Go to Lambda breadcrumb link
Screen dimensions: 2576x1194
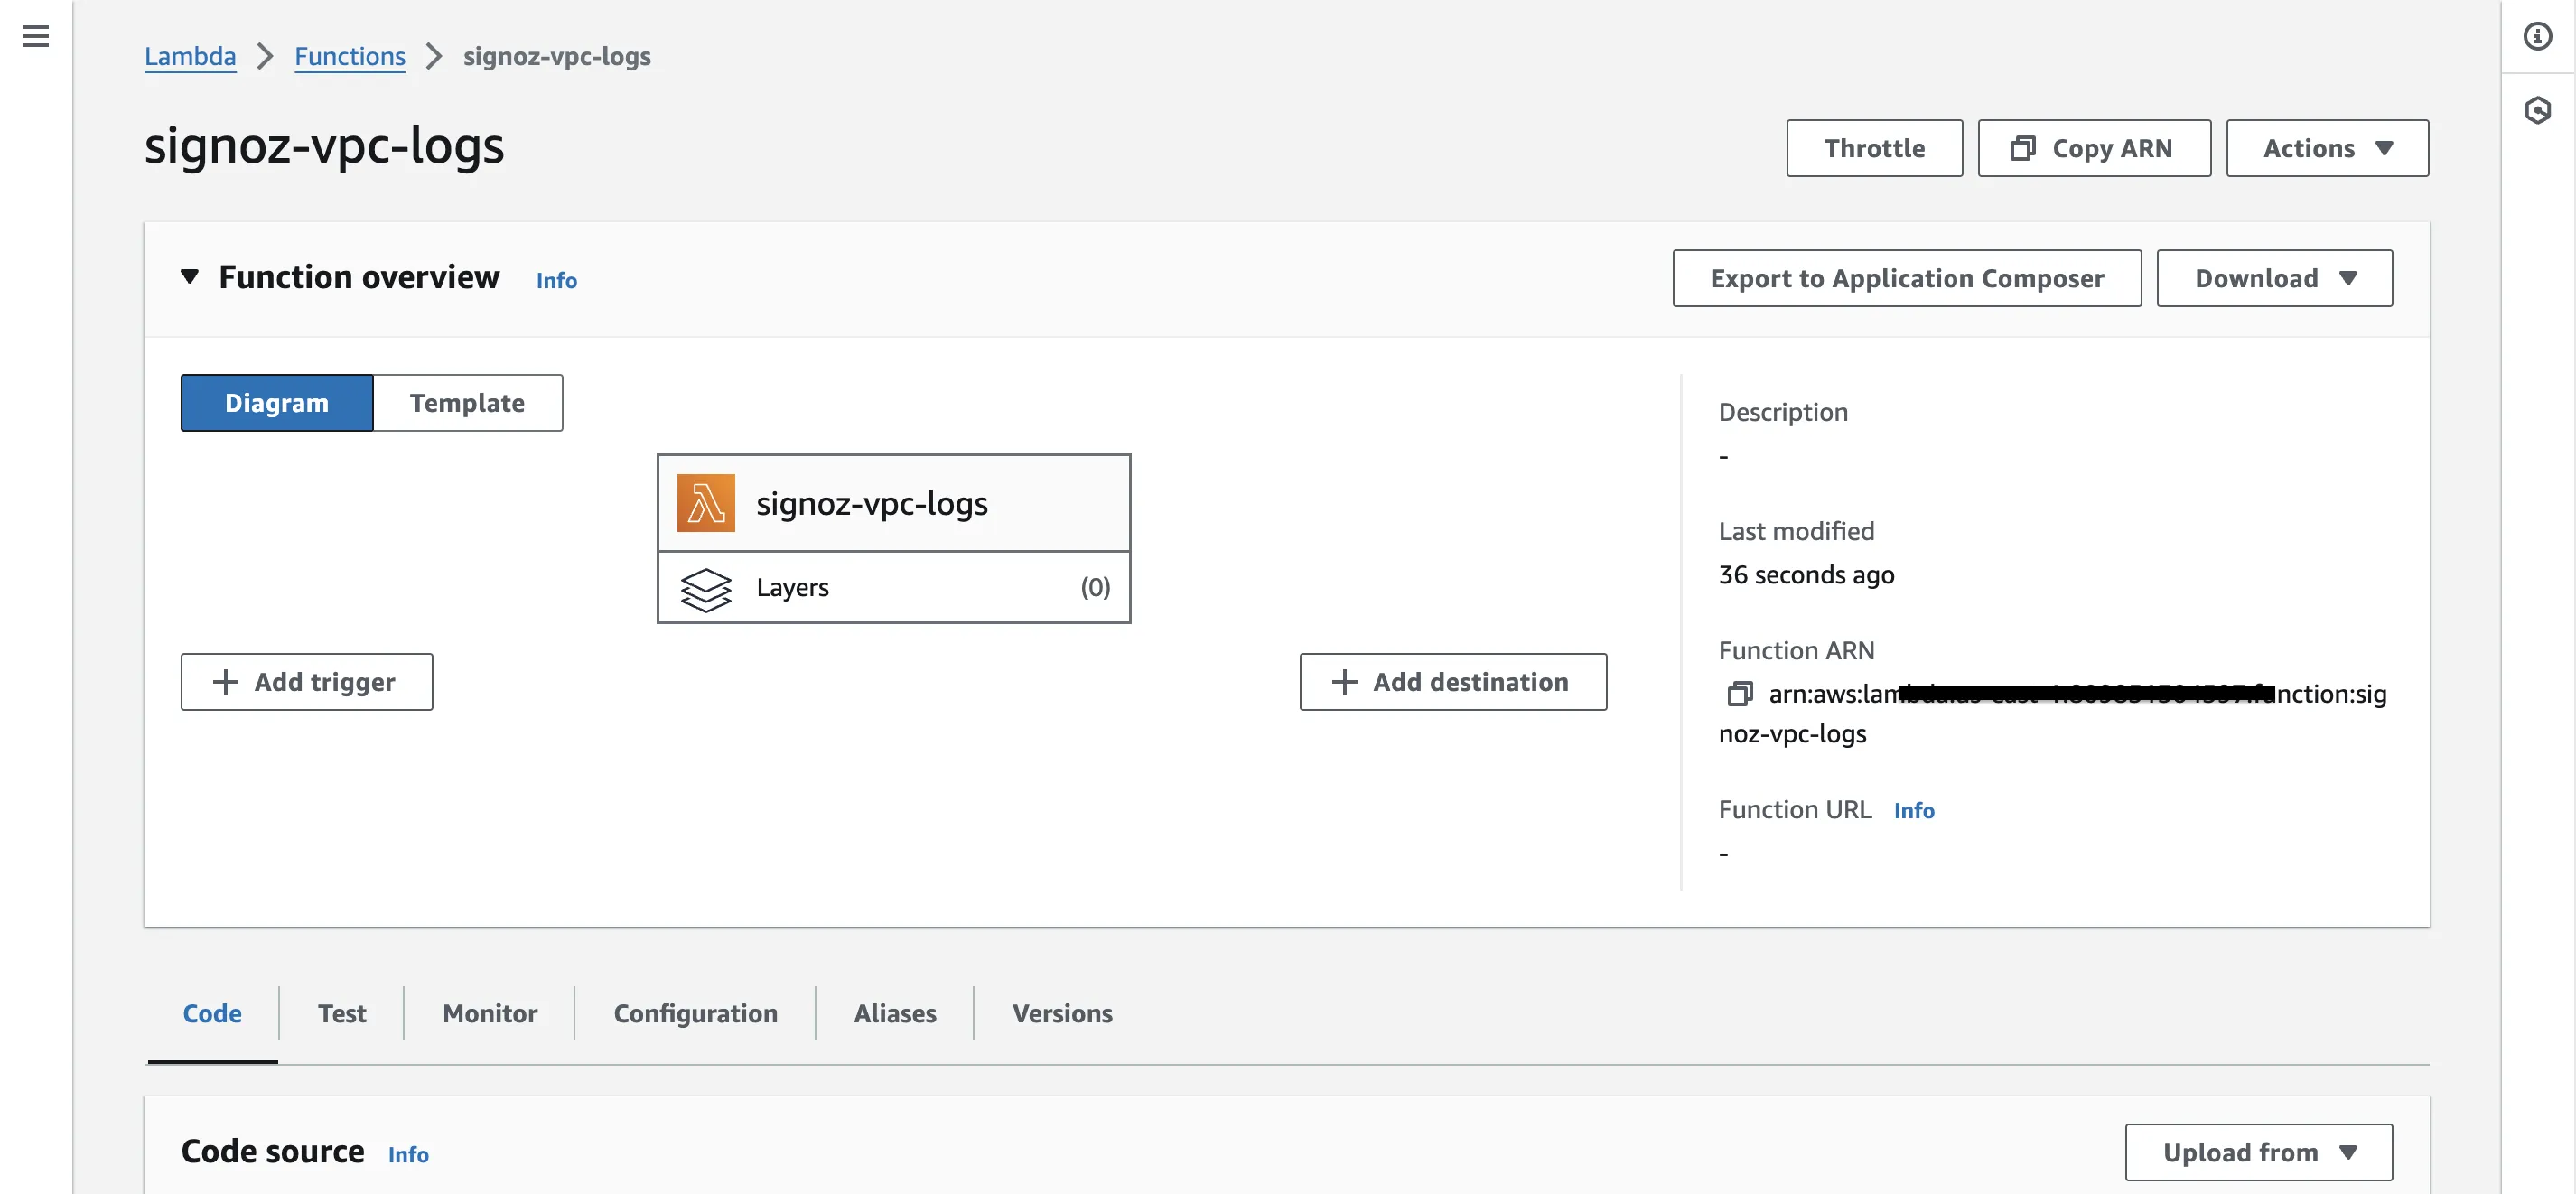(x=190, y=57)
